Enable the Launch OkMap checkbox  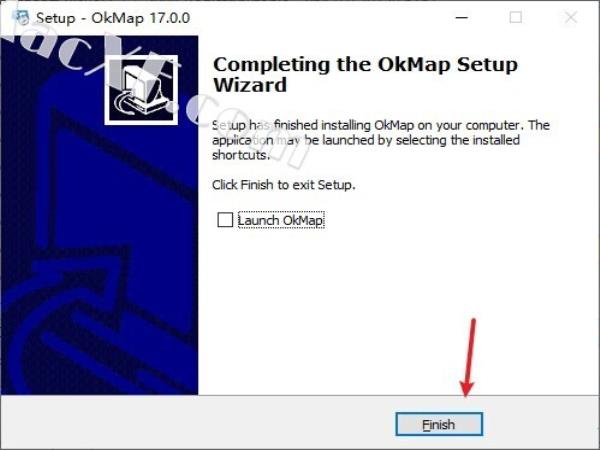(225, 220)
